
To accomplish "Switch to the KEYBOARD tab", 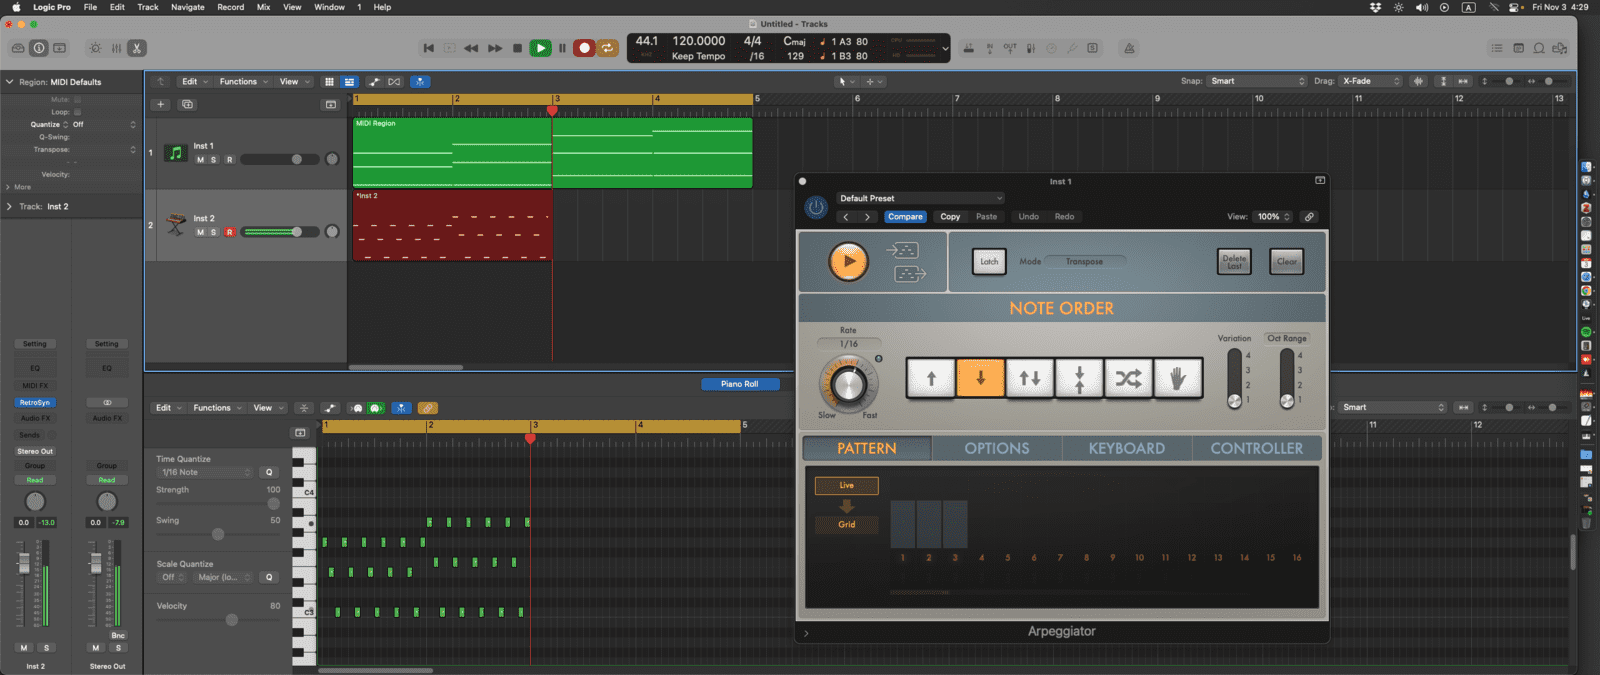I will tap(1127, 449).
